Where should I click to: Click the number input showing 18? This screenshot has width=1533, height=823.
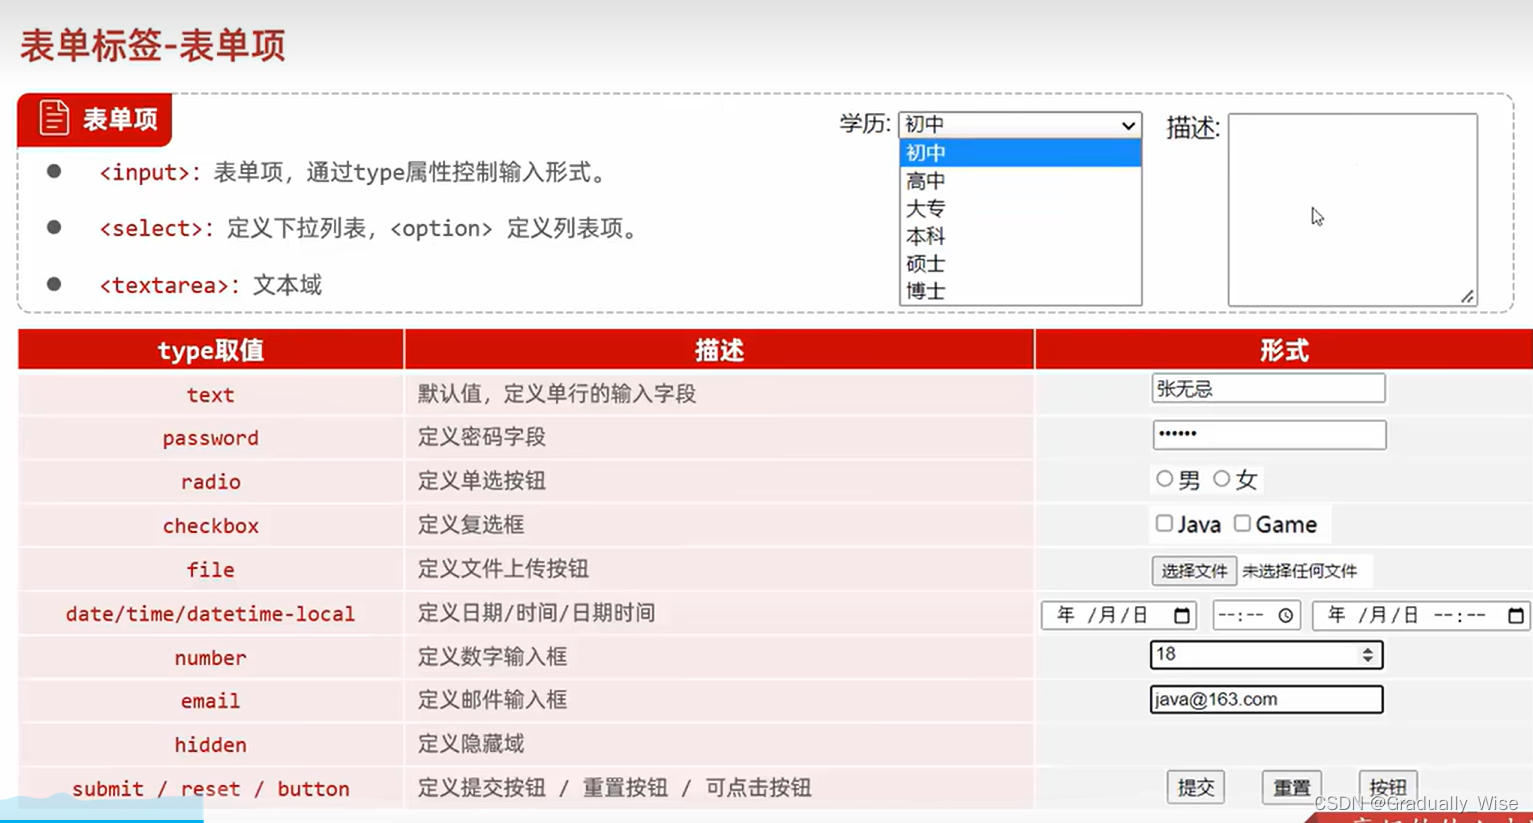click(x=1266, y=655)
